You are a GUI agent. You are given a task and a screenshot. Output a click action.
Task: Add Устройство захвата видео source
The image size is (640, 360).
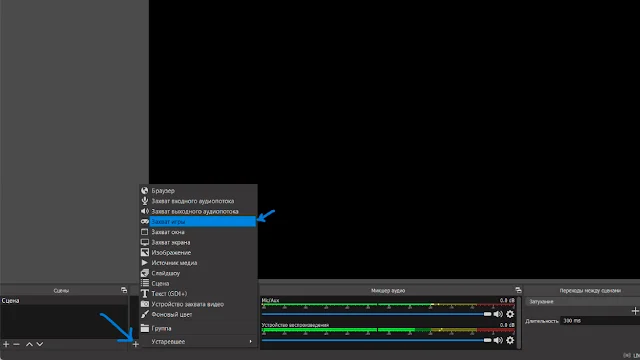198,304
